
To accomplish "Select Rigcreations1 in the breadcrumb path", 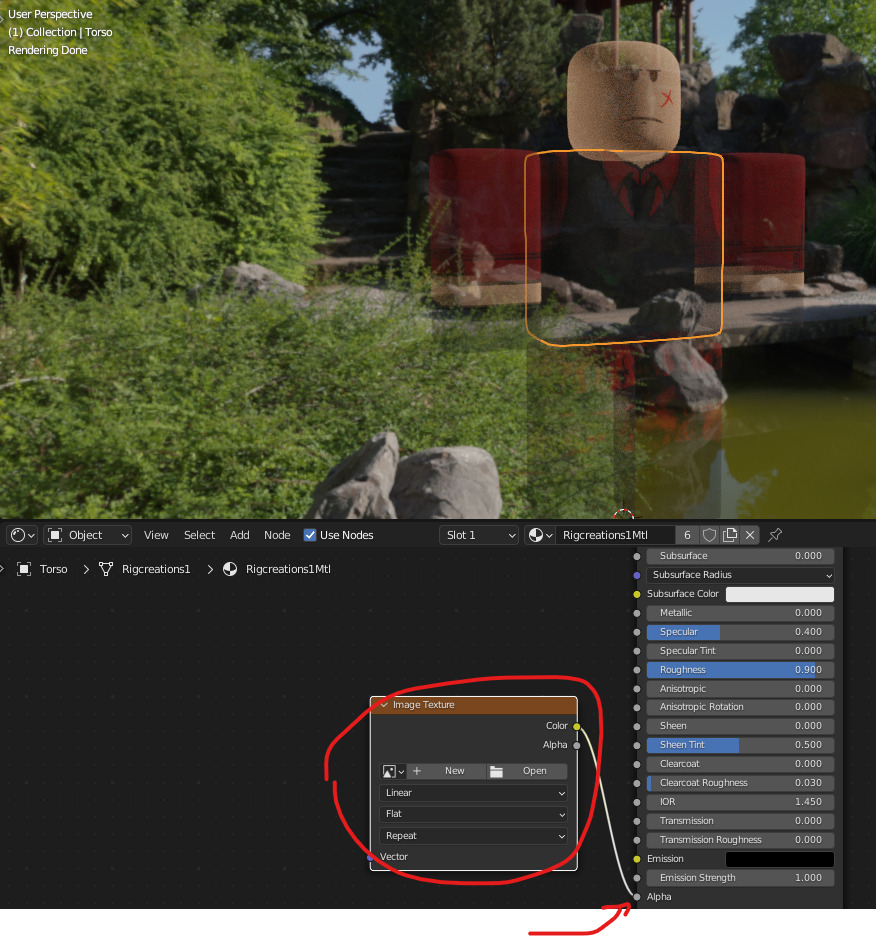I will click(156, 569).
